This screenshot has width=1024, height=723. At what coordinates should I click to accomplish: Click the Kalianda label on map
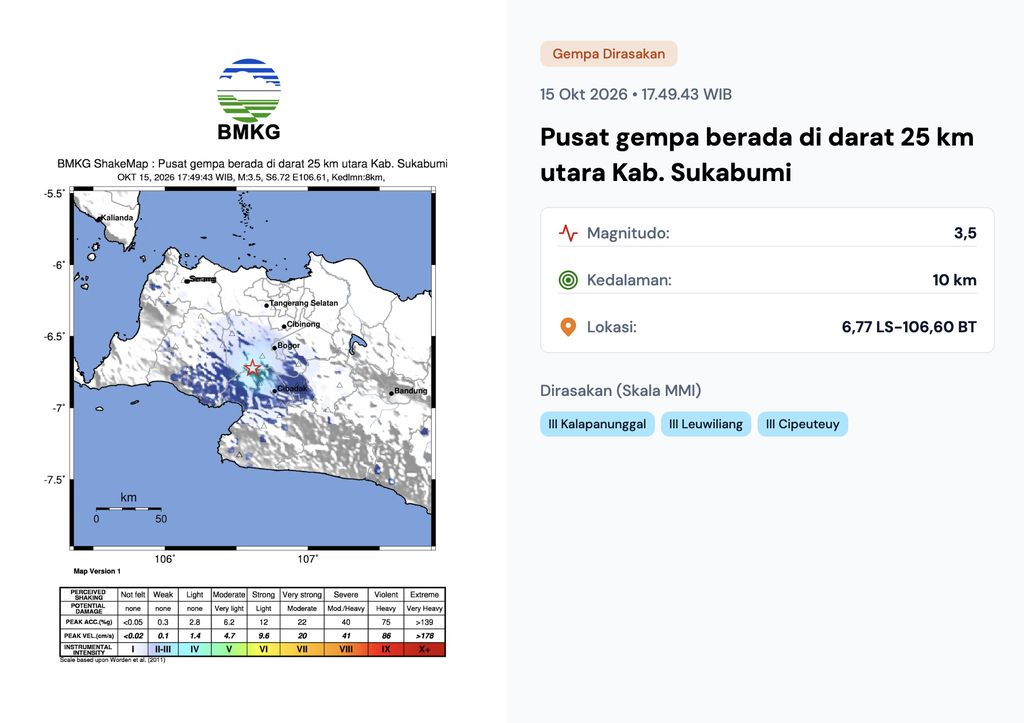click(117, 217)
